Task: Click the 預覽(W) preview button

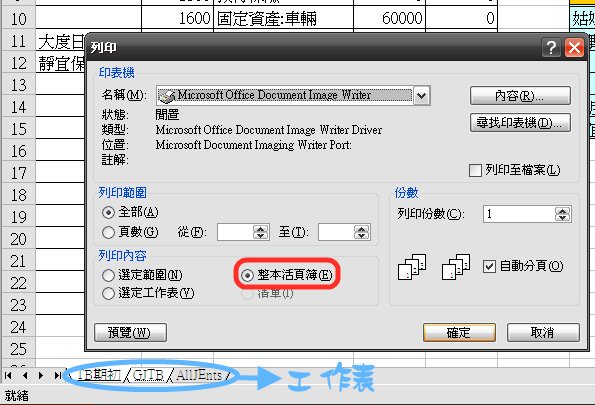Action: pyautogui.click(x=130, y=333)
